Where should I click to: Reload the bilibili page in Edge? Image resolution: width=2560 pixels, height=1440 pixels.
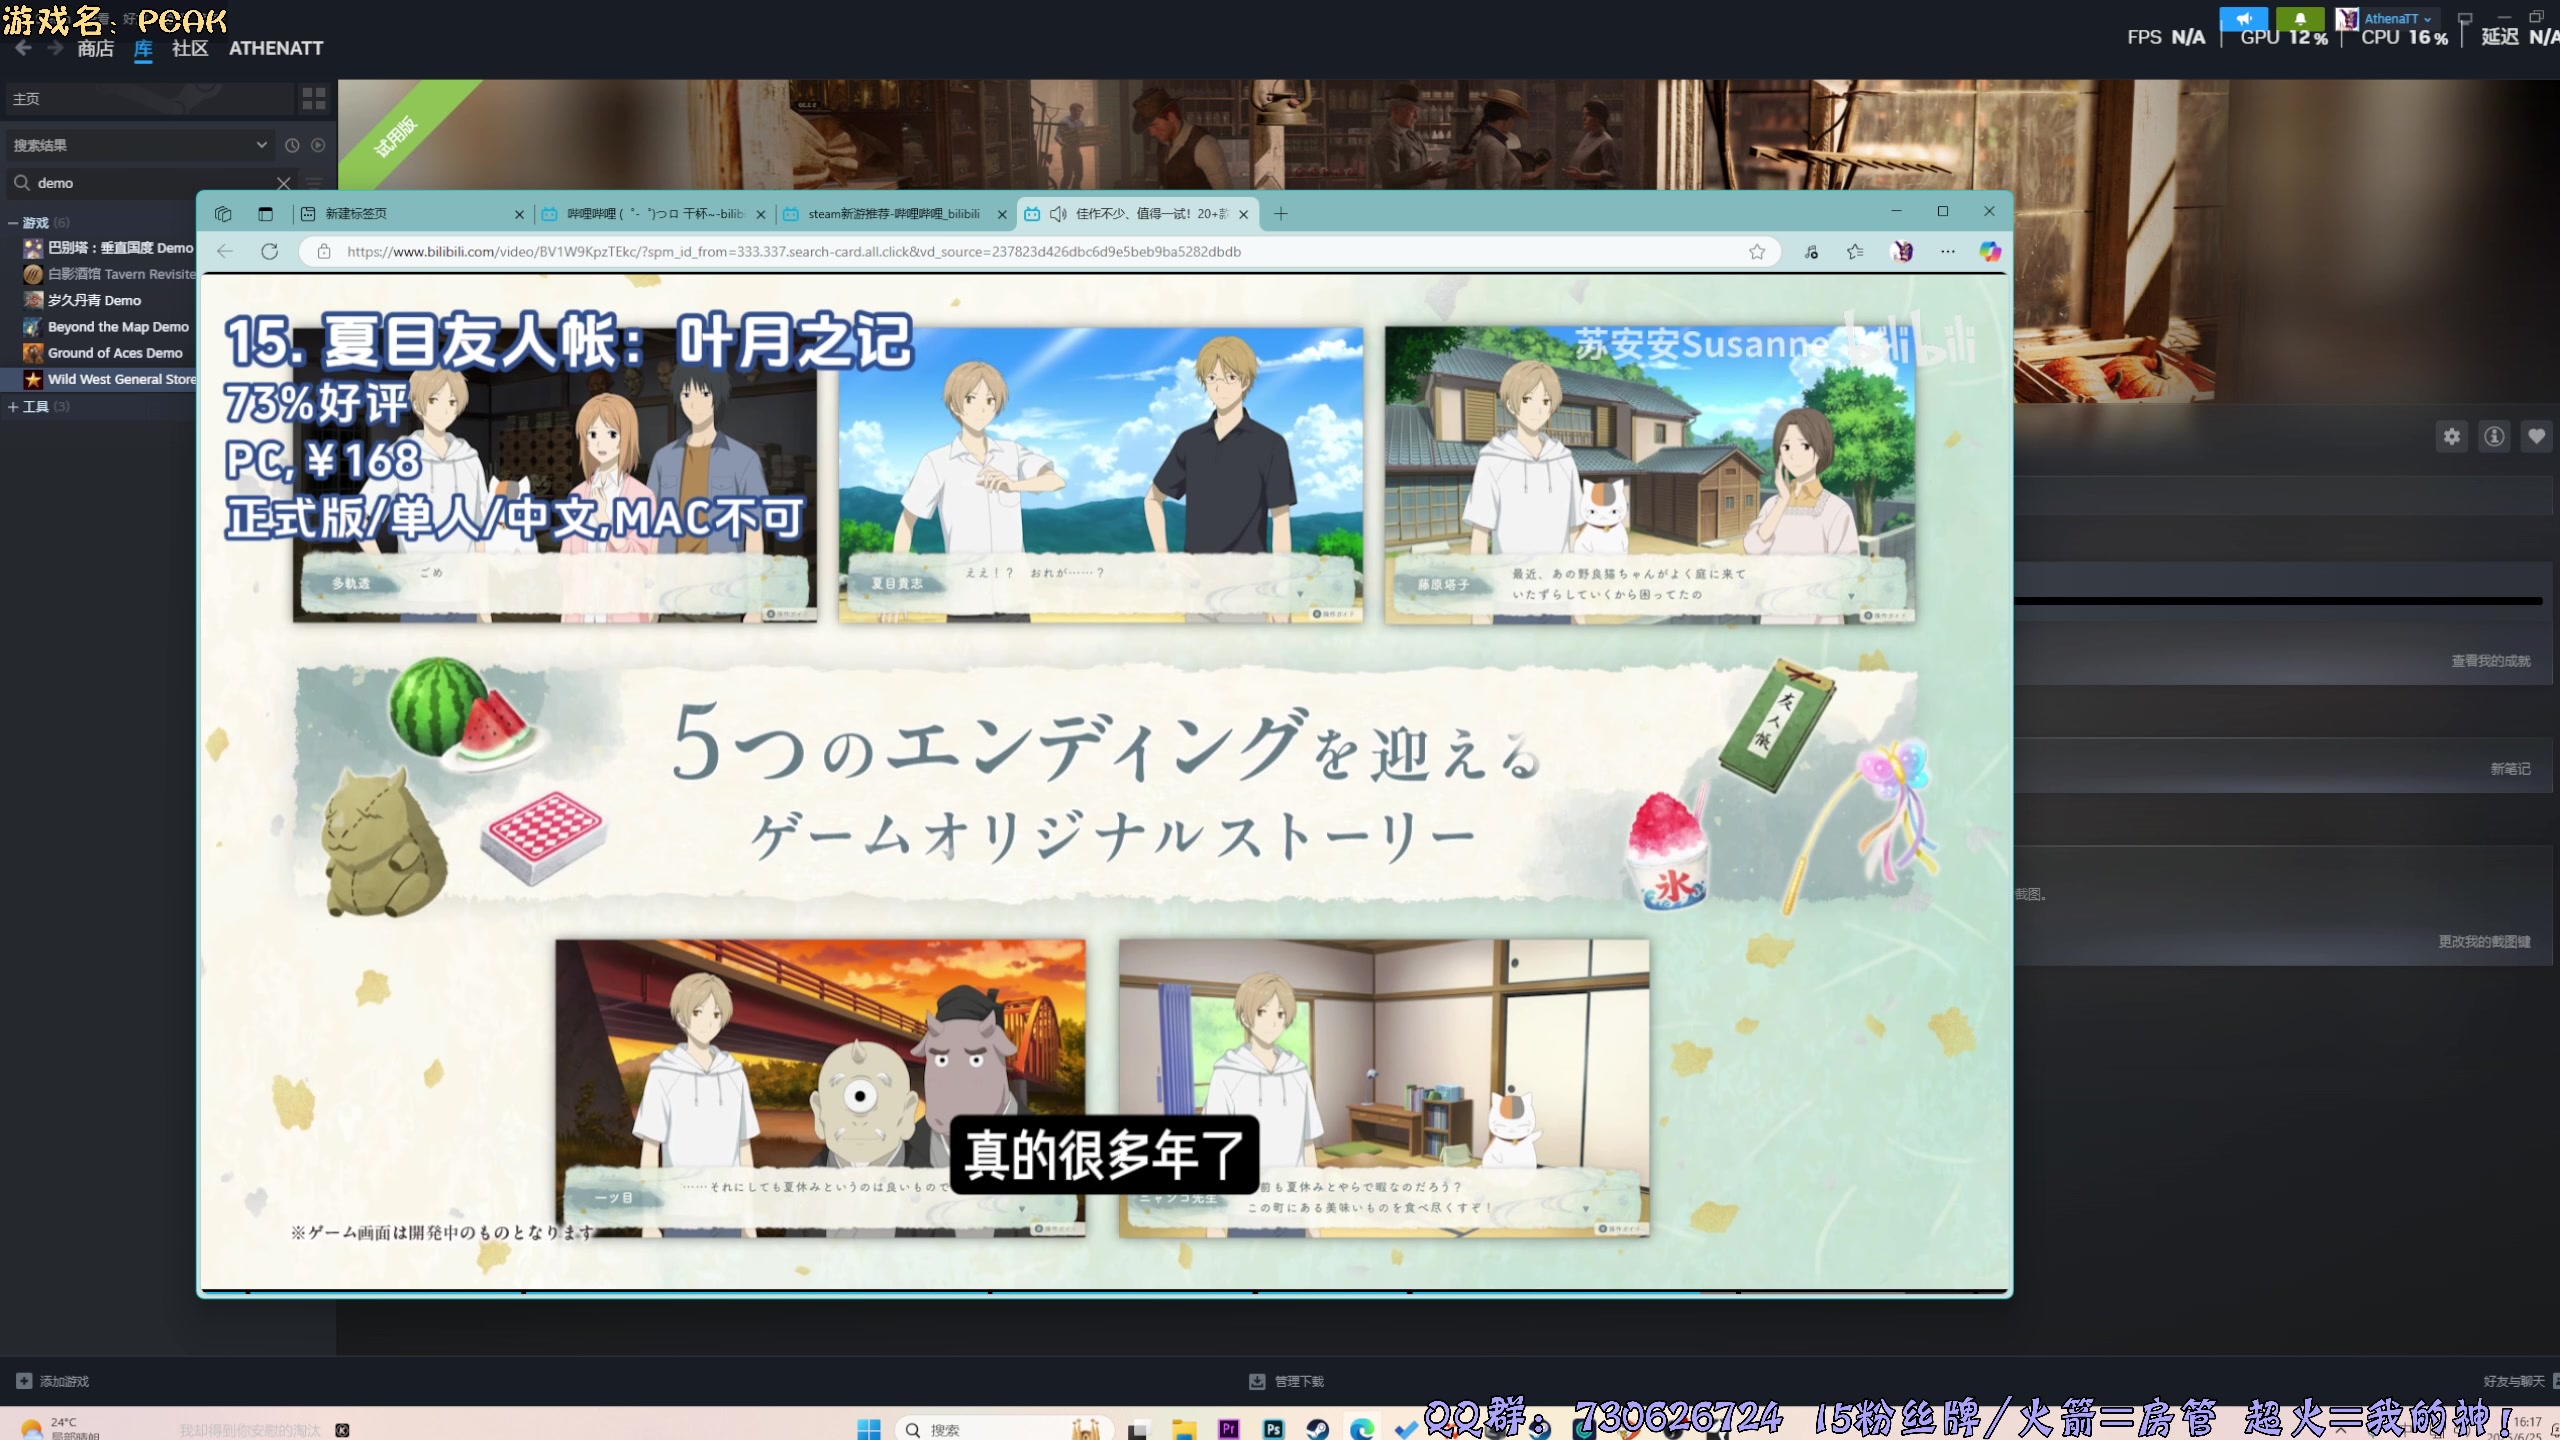click(x=269, y=251)
